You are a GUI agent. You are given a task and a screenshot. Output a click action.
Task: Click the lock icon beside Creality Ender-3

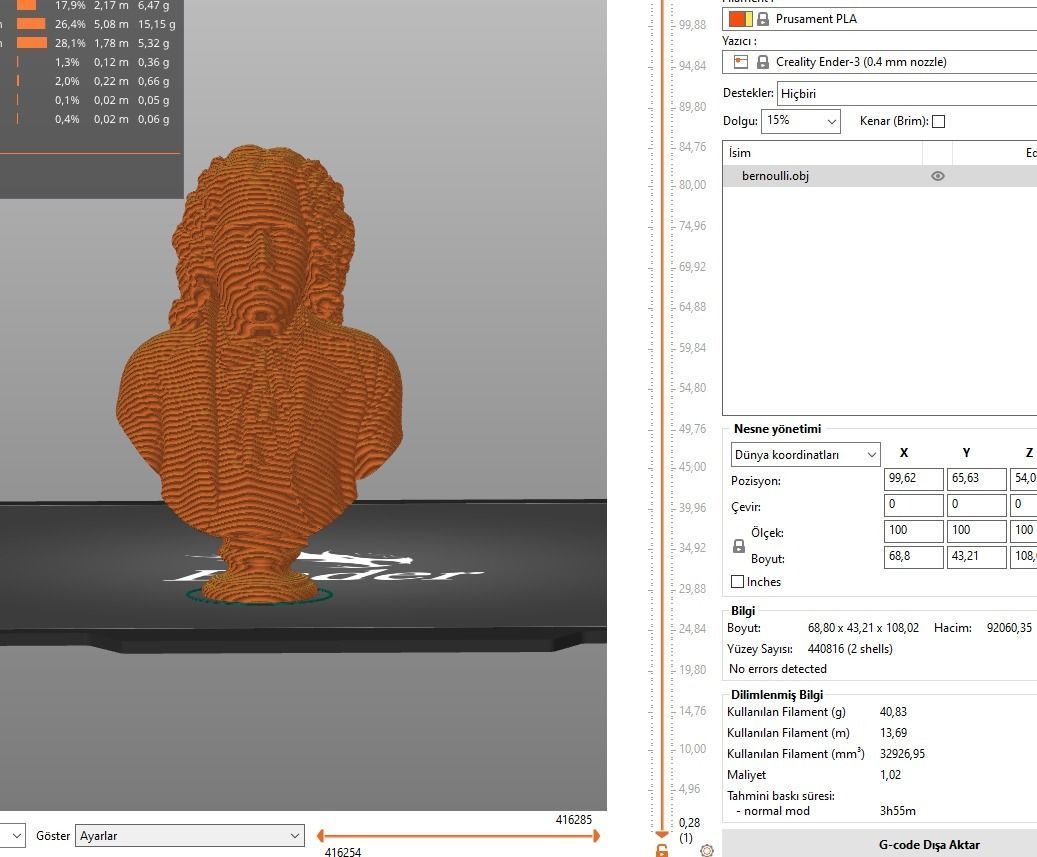(x=763, y=62)
